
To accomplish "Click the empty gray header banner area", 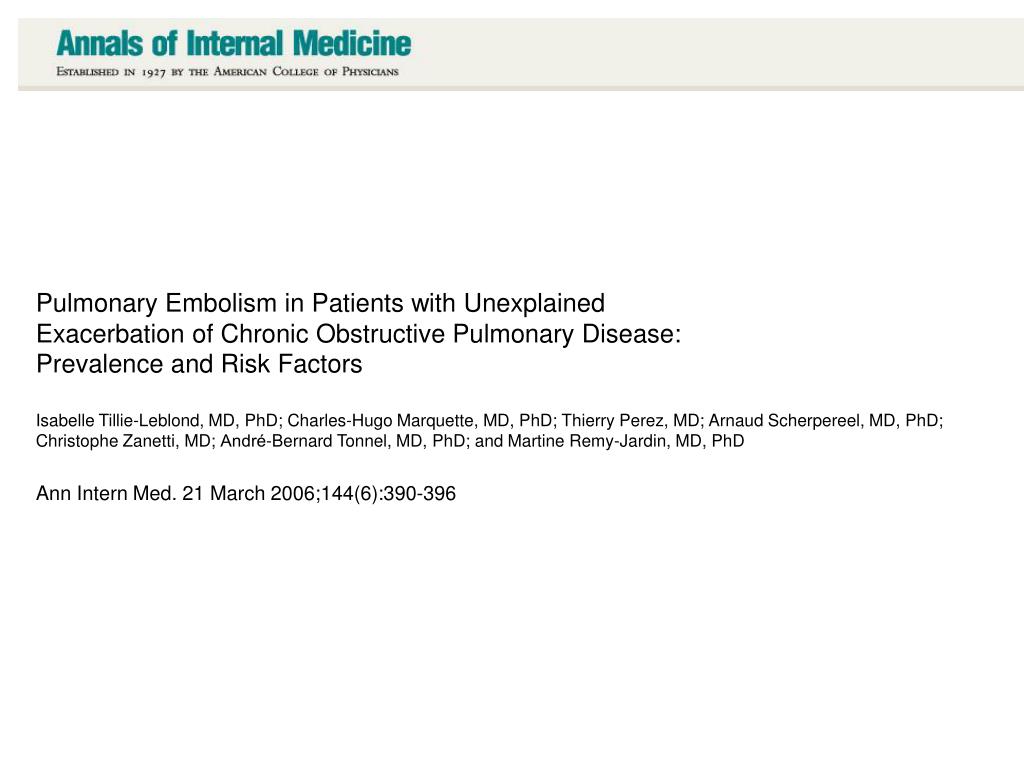I will coord(718,52).
